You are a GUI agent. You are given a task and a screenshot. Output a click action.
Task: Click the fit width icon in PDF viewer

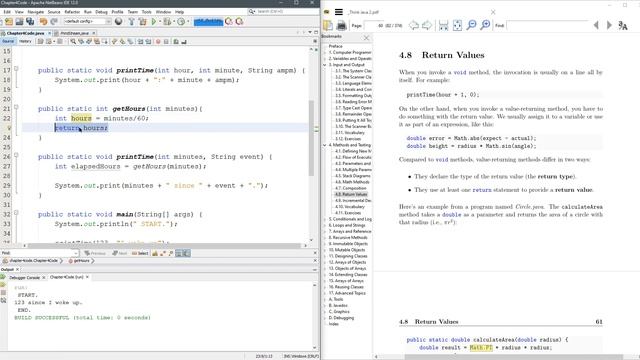443,25
